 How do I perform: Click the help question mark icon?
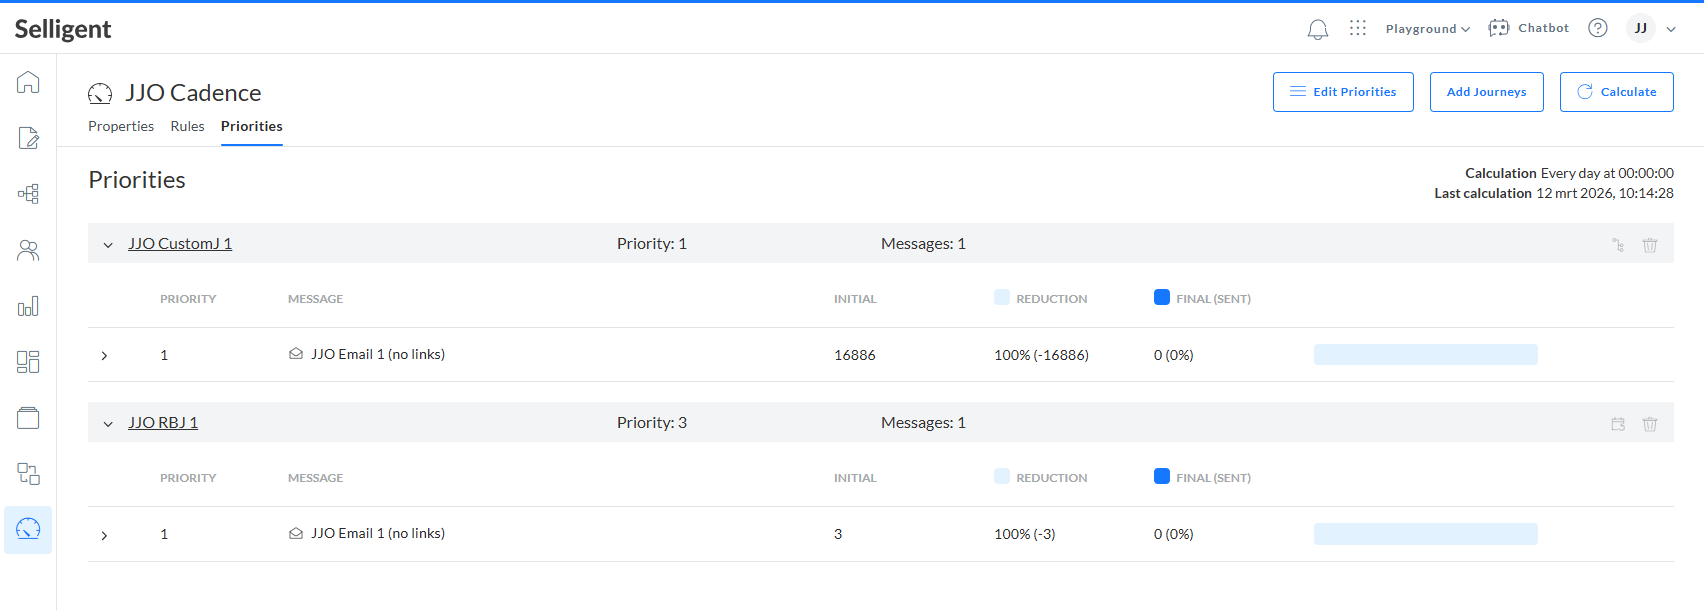coord(1598,28)
